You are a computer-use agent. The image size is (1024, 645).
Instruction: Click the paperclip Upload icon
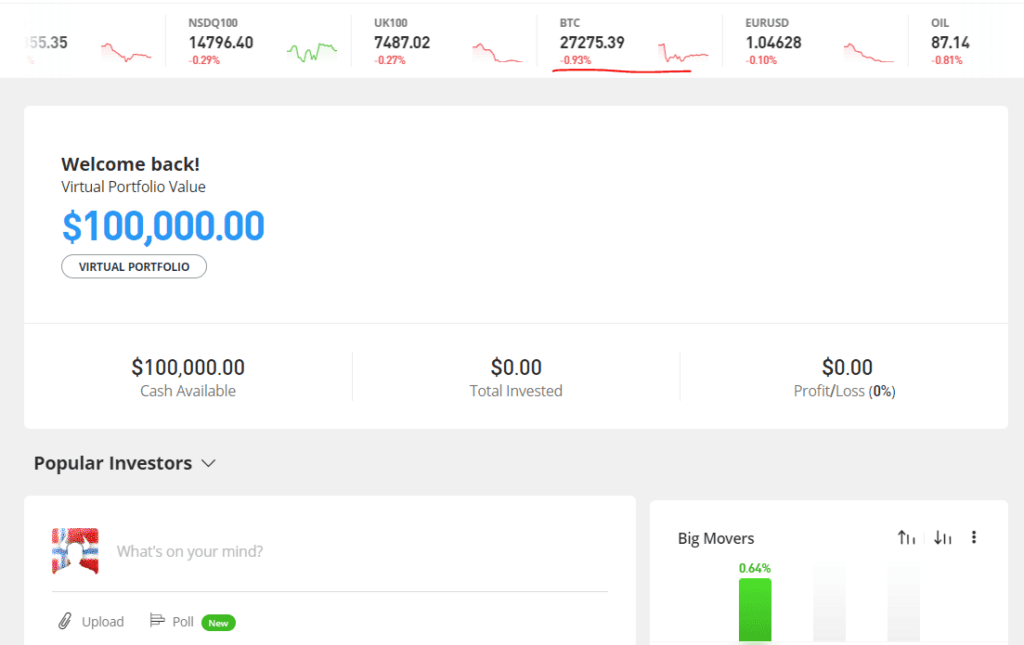65,621
